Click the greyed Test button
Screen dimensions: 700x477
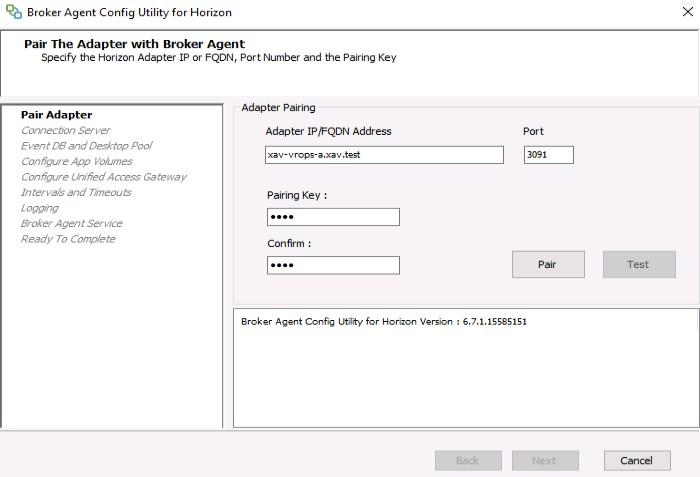(x=639, y=264)
